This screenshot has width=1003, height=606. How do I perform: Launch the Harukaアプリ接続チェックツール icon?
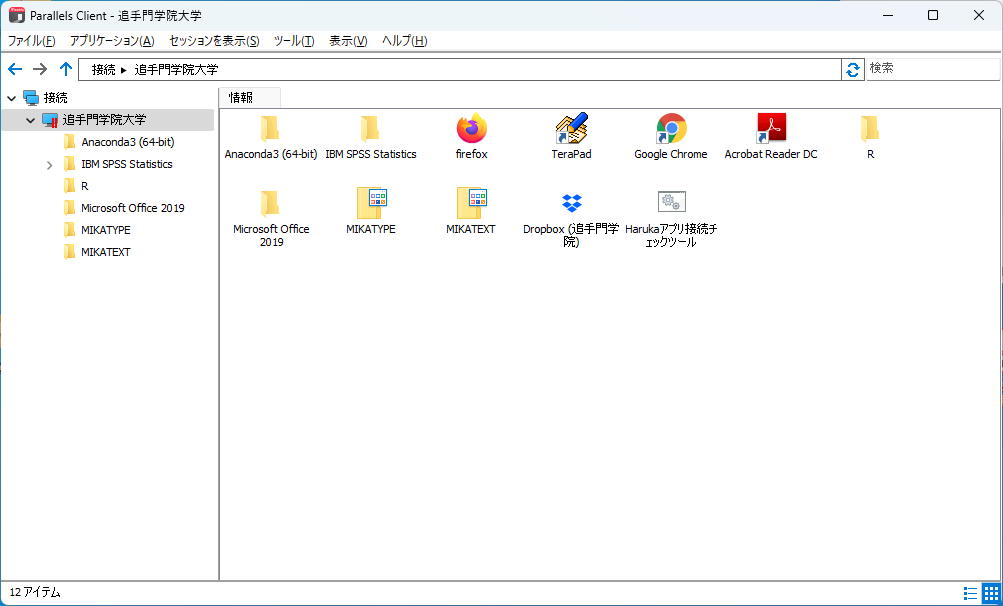pyautogui.click(x=671, y=202)
